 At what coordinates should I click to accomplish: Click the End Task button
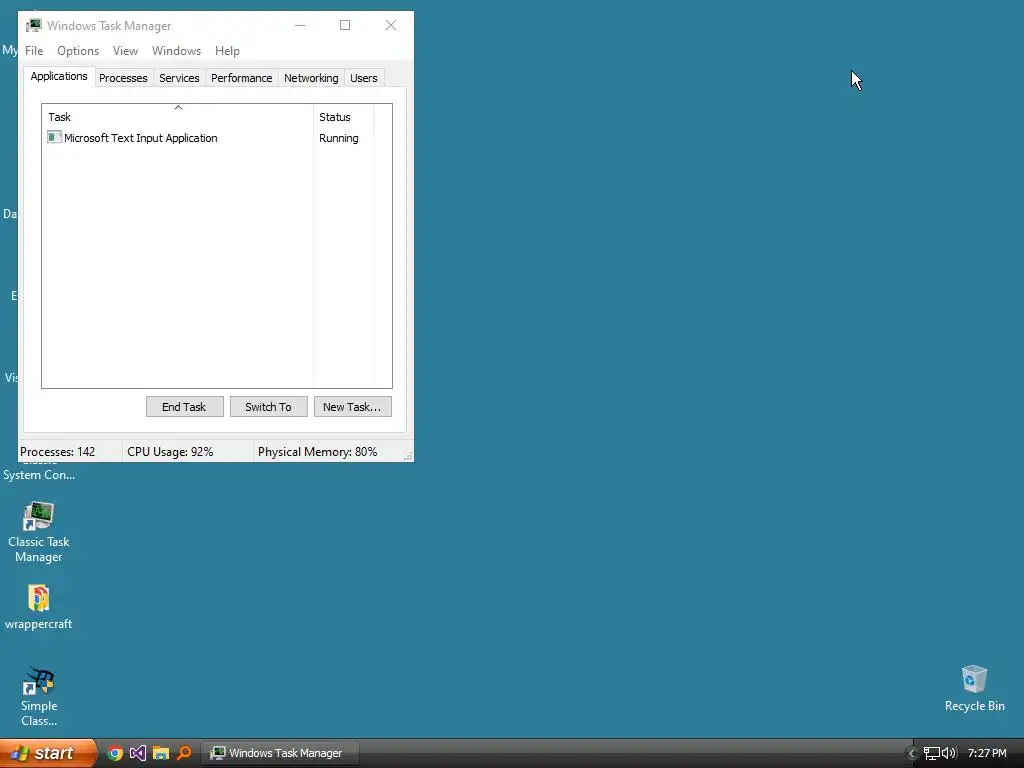[x=184, y=407]
